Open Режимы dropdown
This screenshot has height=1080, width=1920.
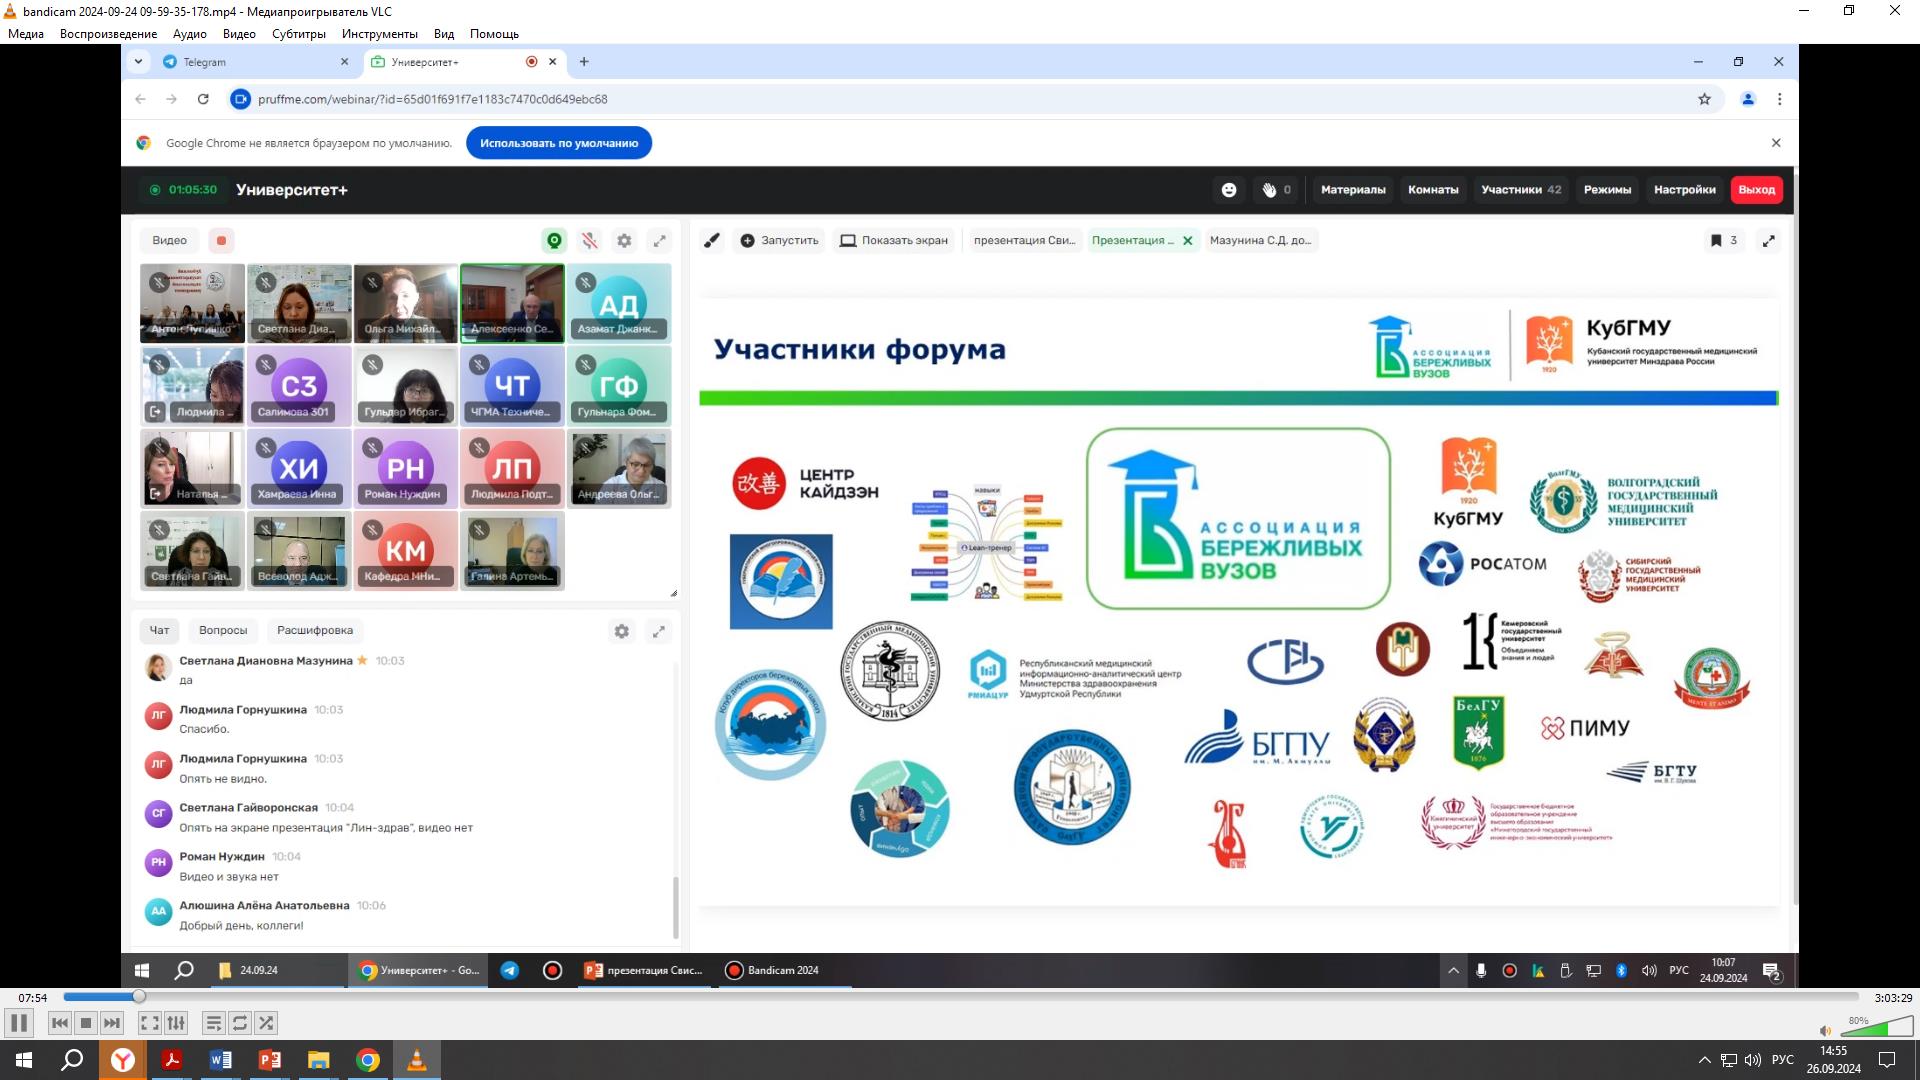pyautogui.click(x=1607, y=190)
